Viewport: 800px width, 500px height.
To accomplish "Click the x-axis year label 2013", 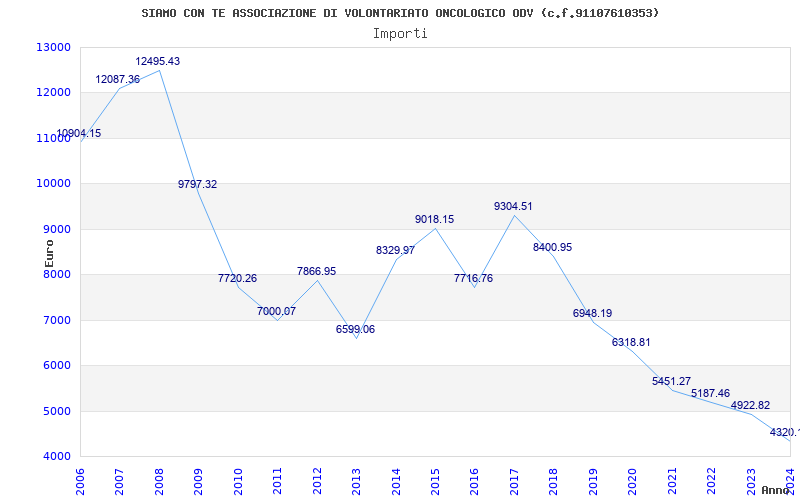I will pyautogui.click(x=357, y=481).
